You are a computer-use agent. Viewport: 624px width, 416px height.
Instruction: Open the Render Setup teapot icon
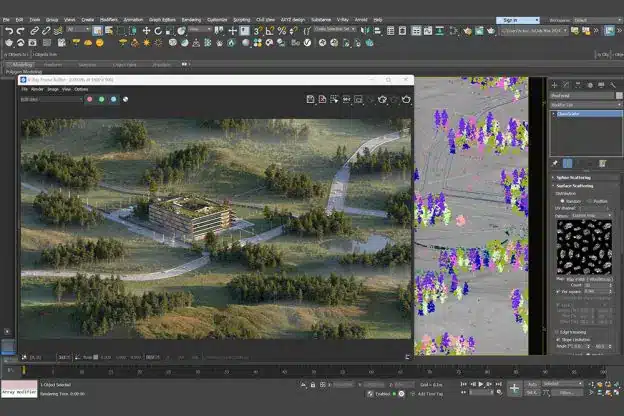click(x=468, y=31)
